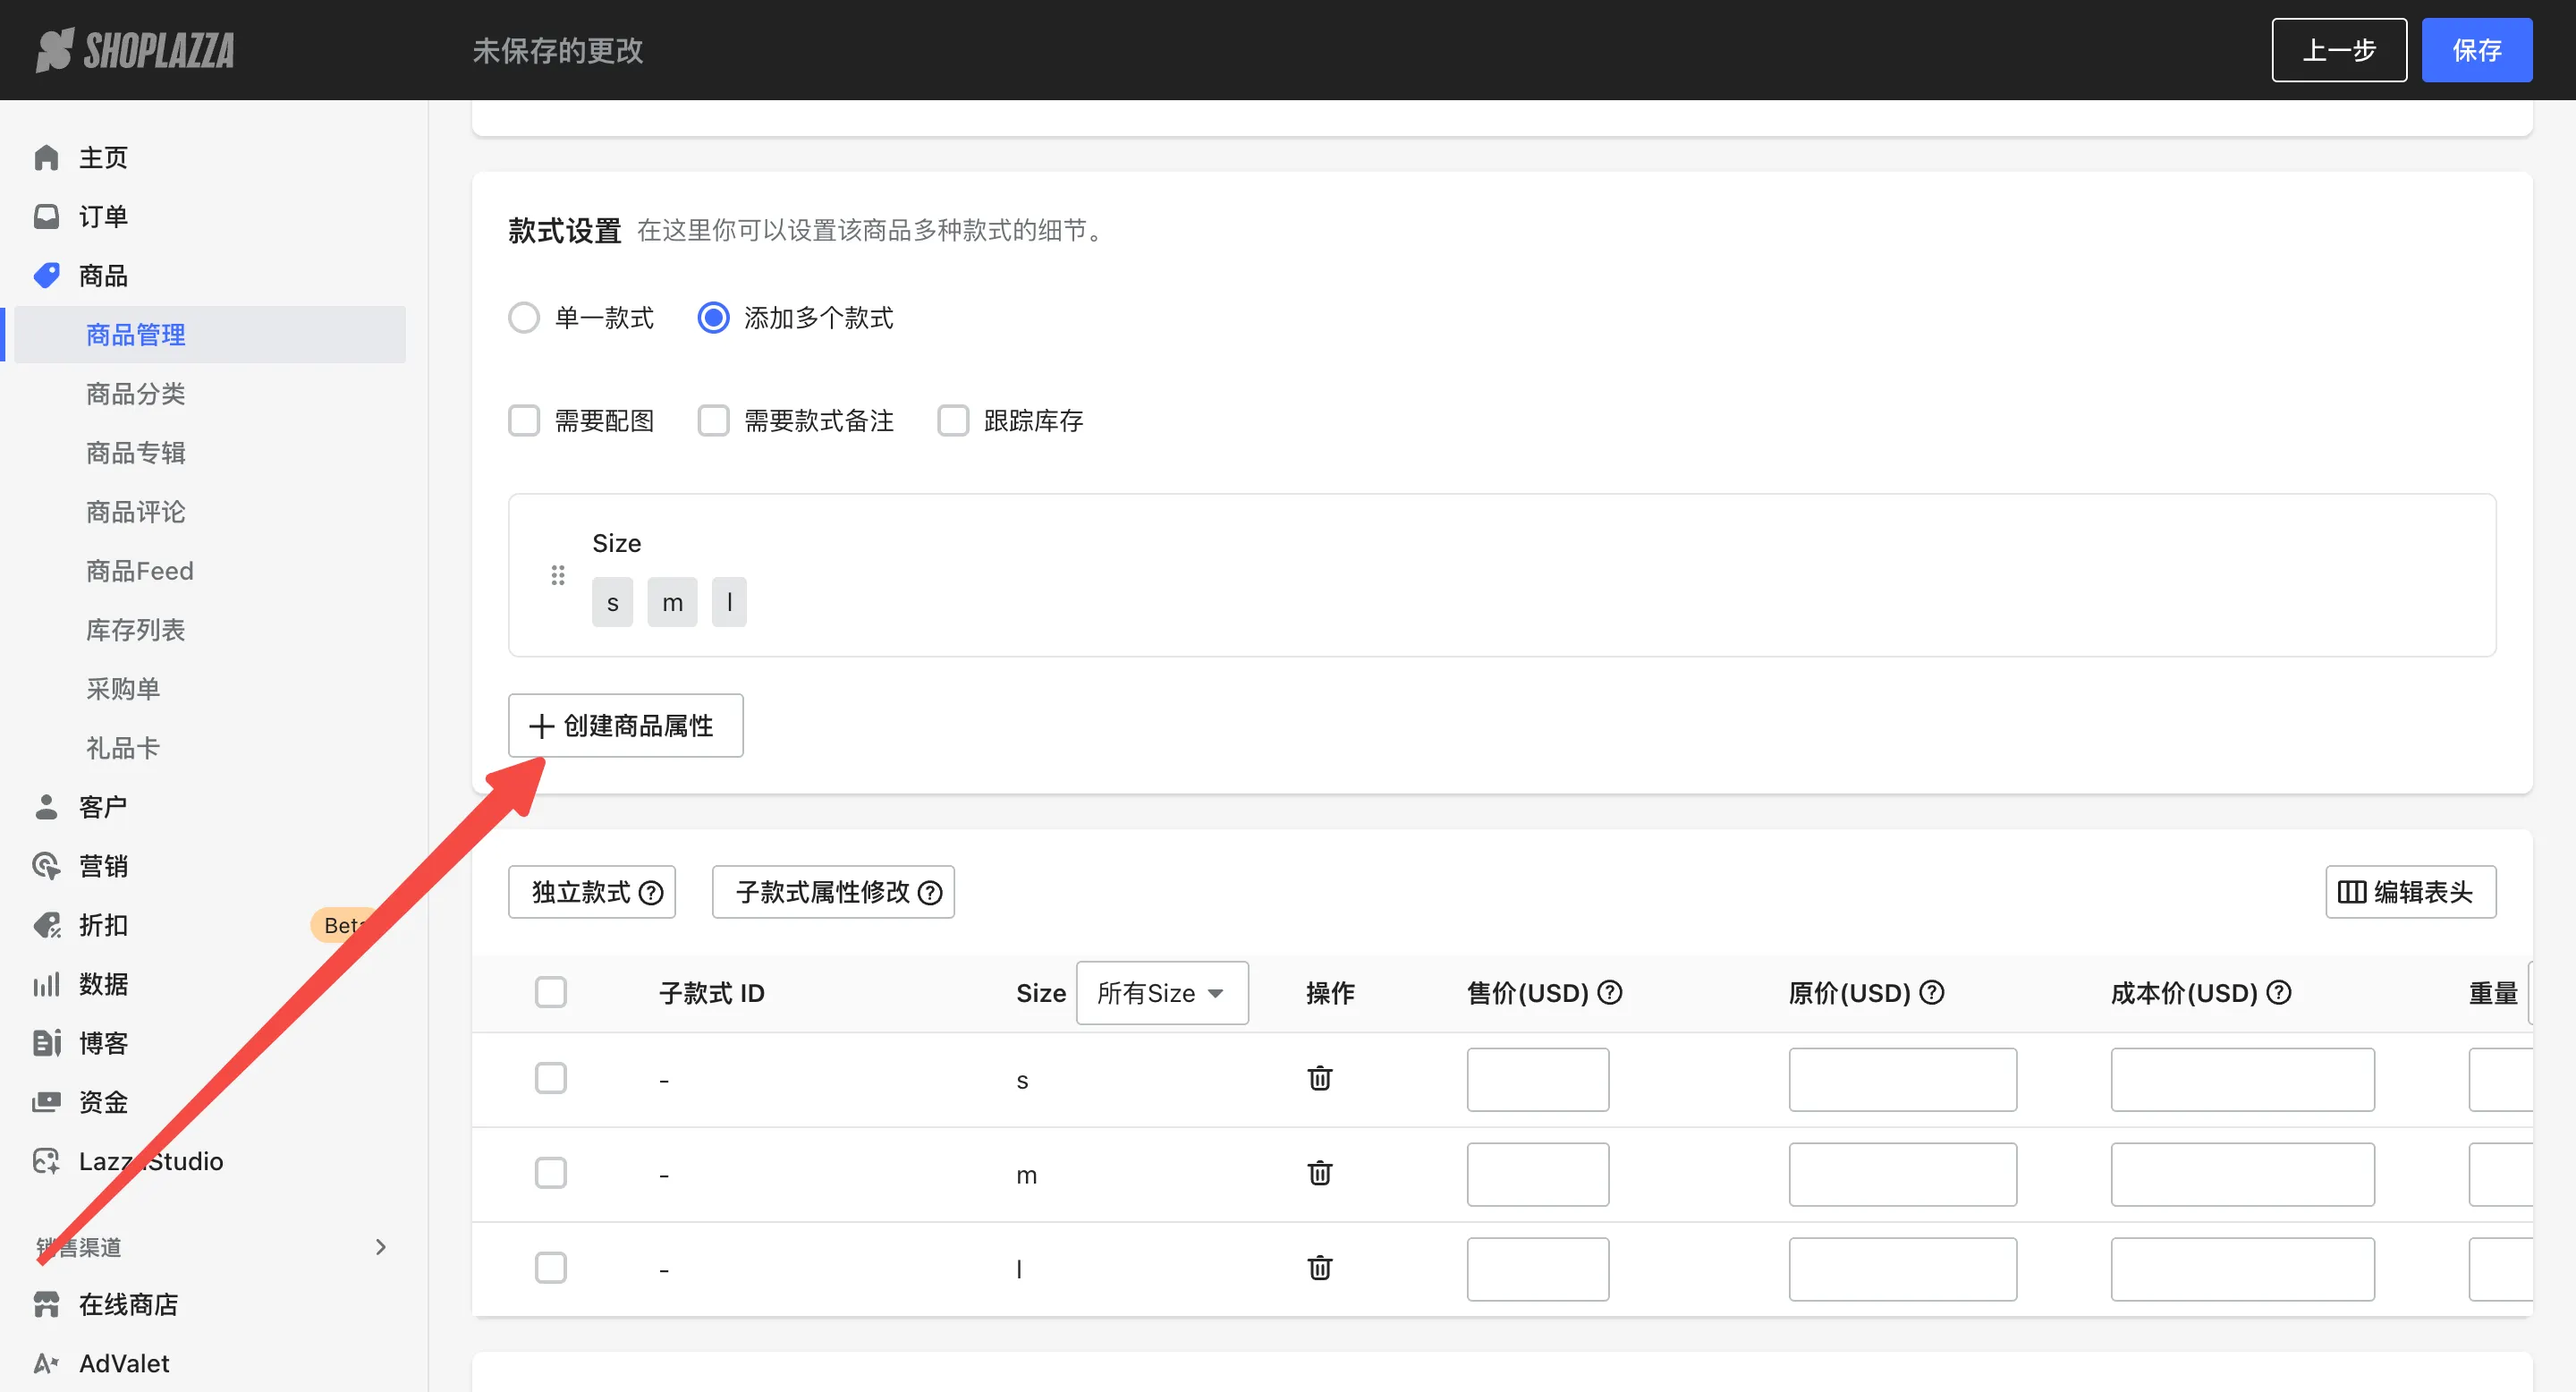
Task: Open 库存列表 in the sidebar
Action: [136, 630]
